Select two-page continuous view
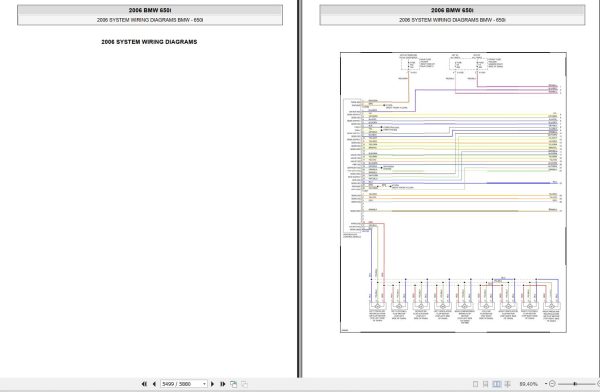600x392 pixels. point(507,384)
